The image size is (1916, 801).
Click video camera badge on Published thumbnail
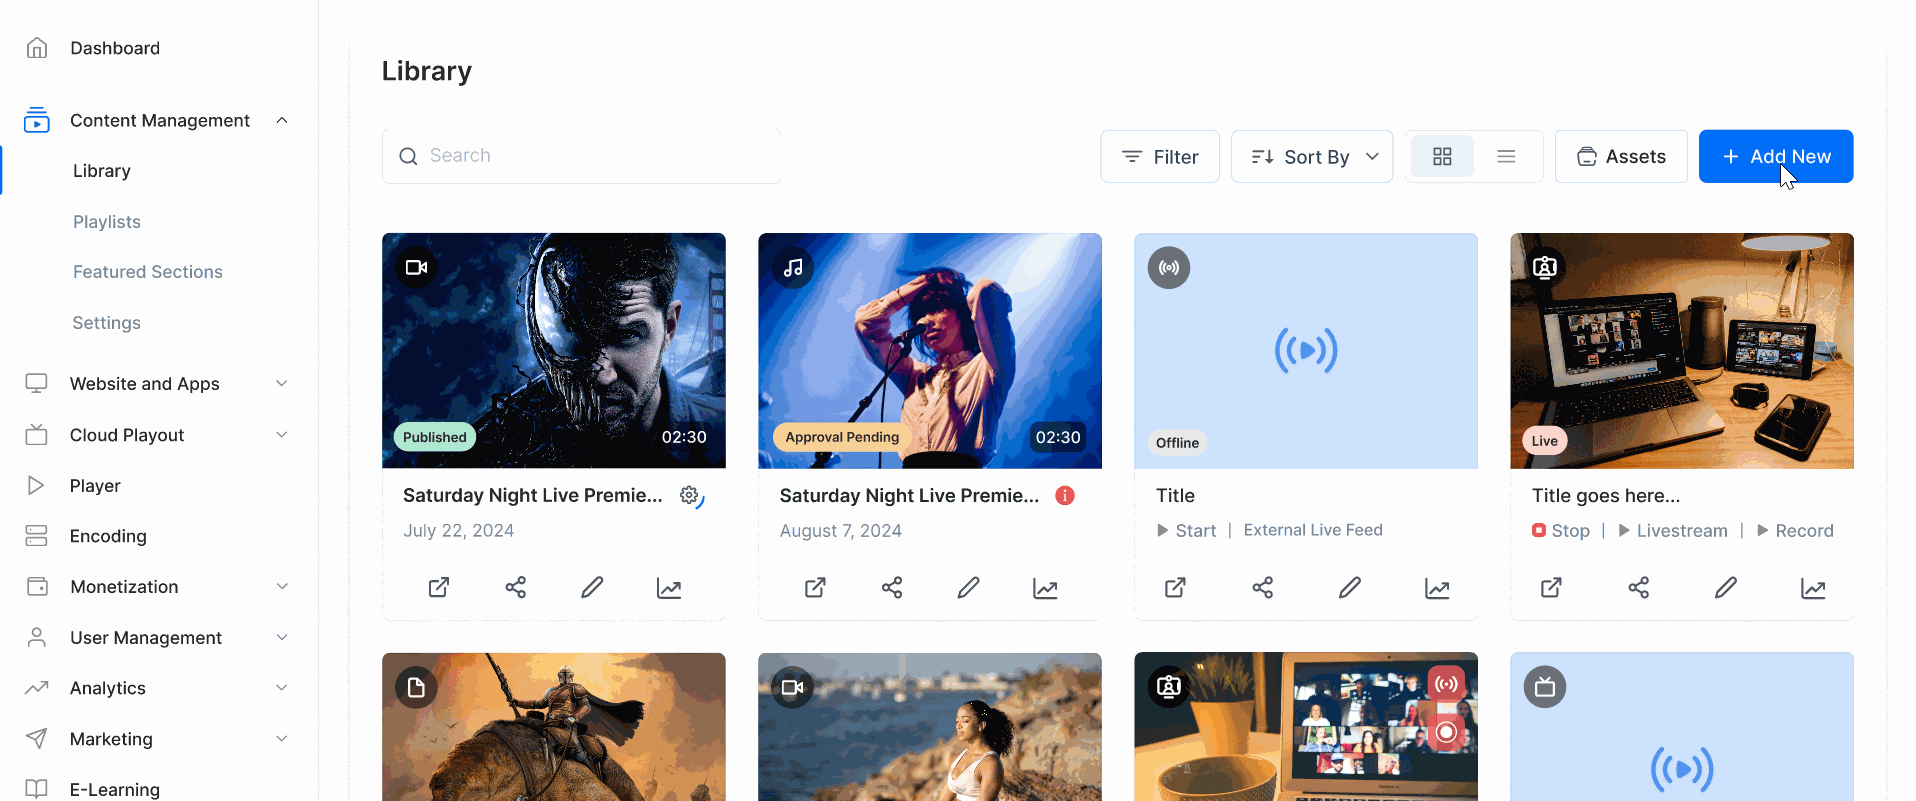tap(417, 267)
